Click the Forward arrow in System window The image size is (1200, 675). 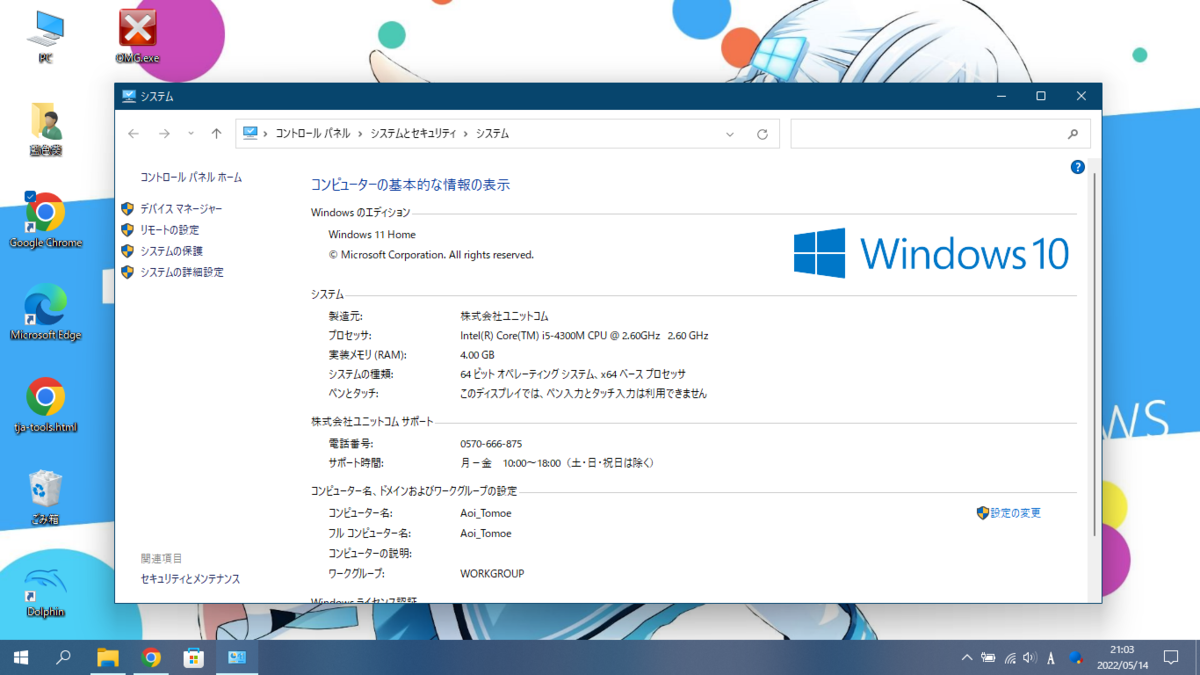pos(164,134)
